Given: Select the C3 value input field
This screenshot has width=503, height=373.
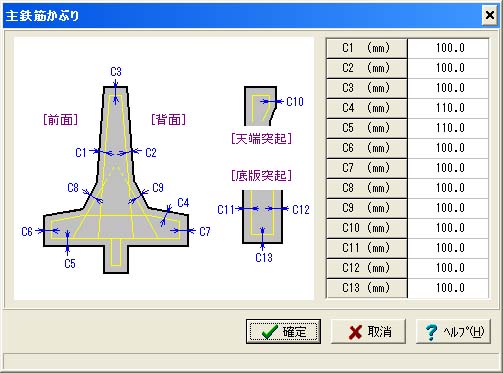Looking at the screenshot, I should [448, 88].
